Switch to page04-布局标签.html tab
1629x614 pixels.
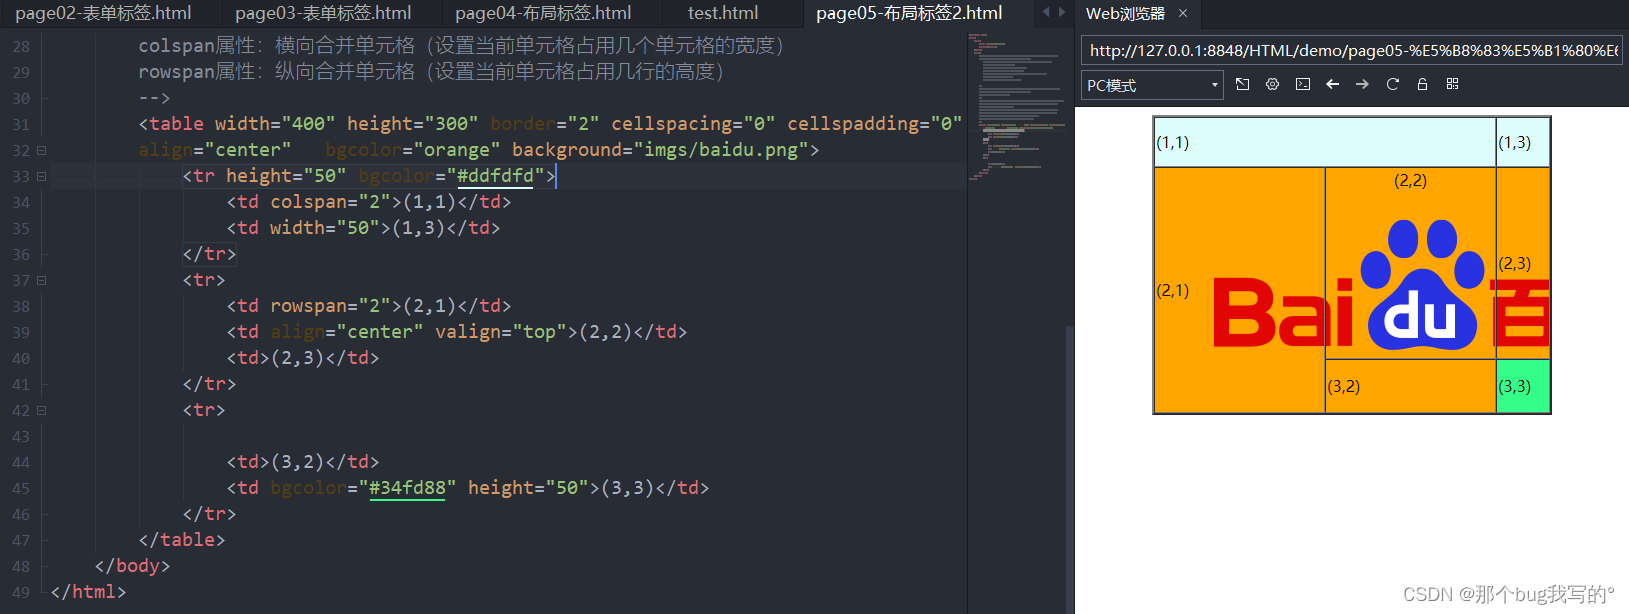[x=543, y=13]
